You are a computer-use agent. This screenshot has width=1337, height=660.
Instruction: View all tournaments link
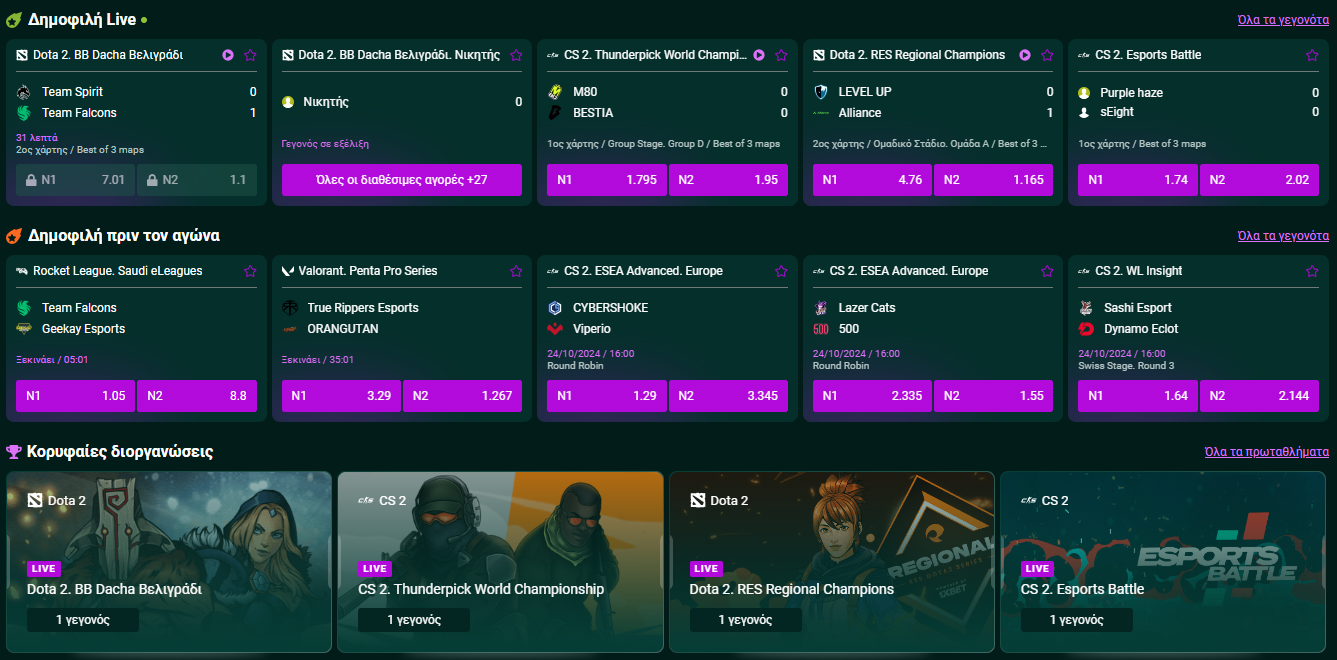coord(1267,452)
